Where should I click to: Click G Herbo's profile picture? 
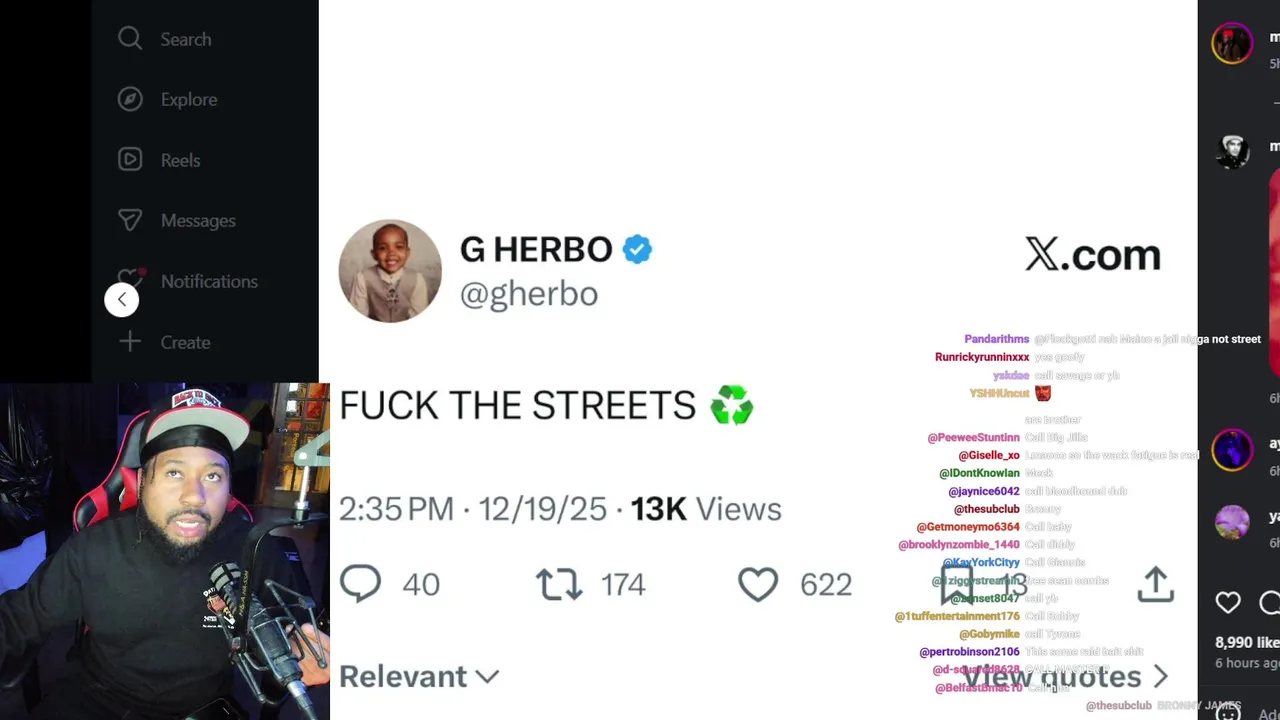click(x=390, y=271)
